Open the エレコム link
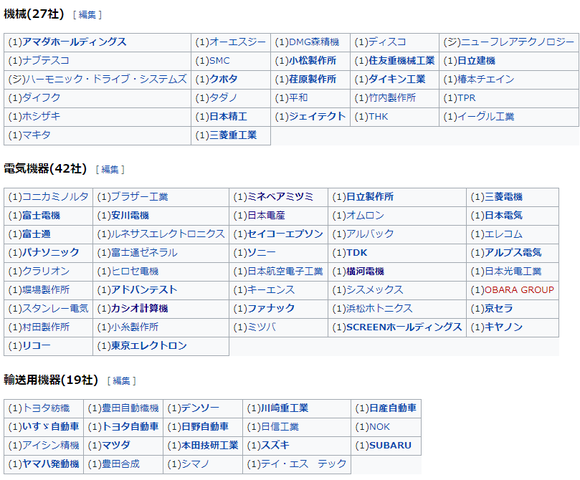Image resolution: width=580 pixels, height=480 pixels. pyautogui.click(x=503, y=234)
